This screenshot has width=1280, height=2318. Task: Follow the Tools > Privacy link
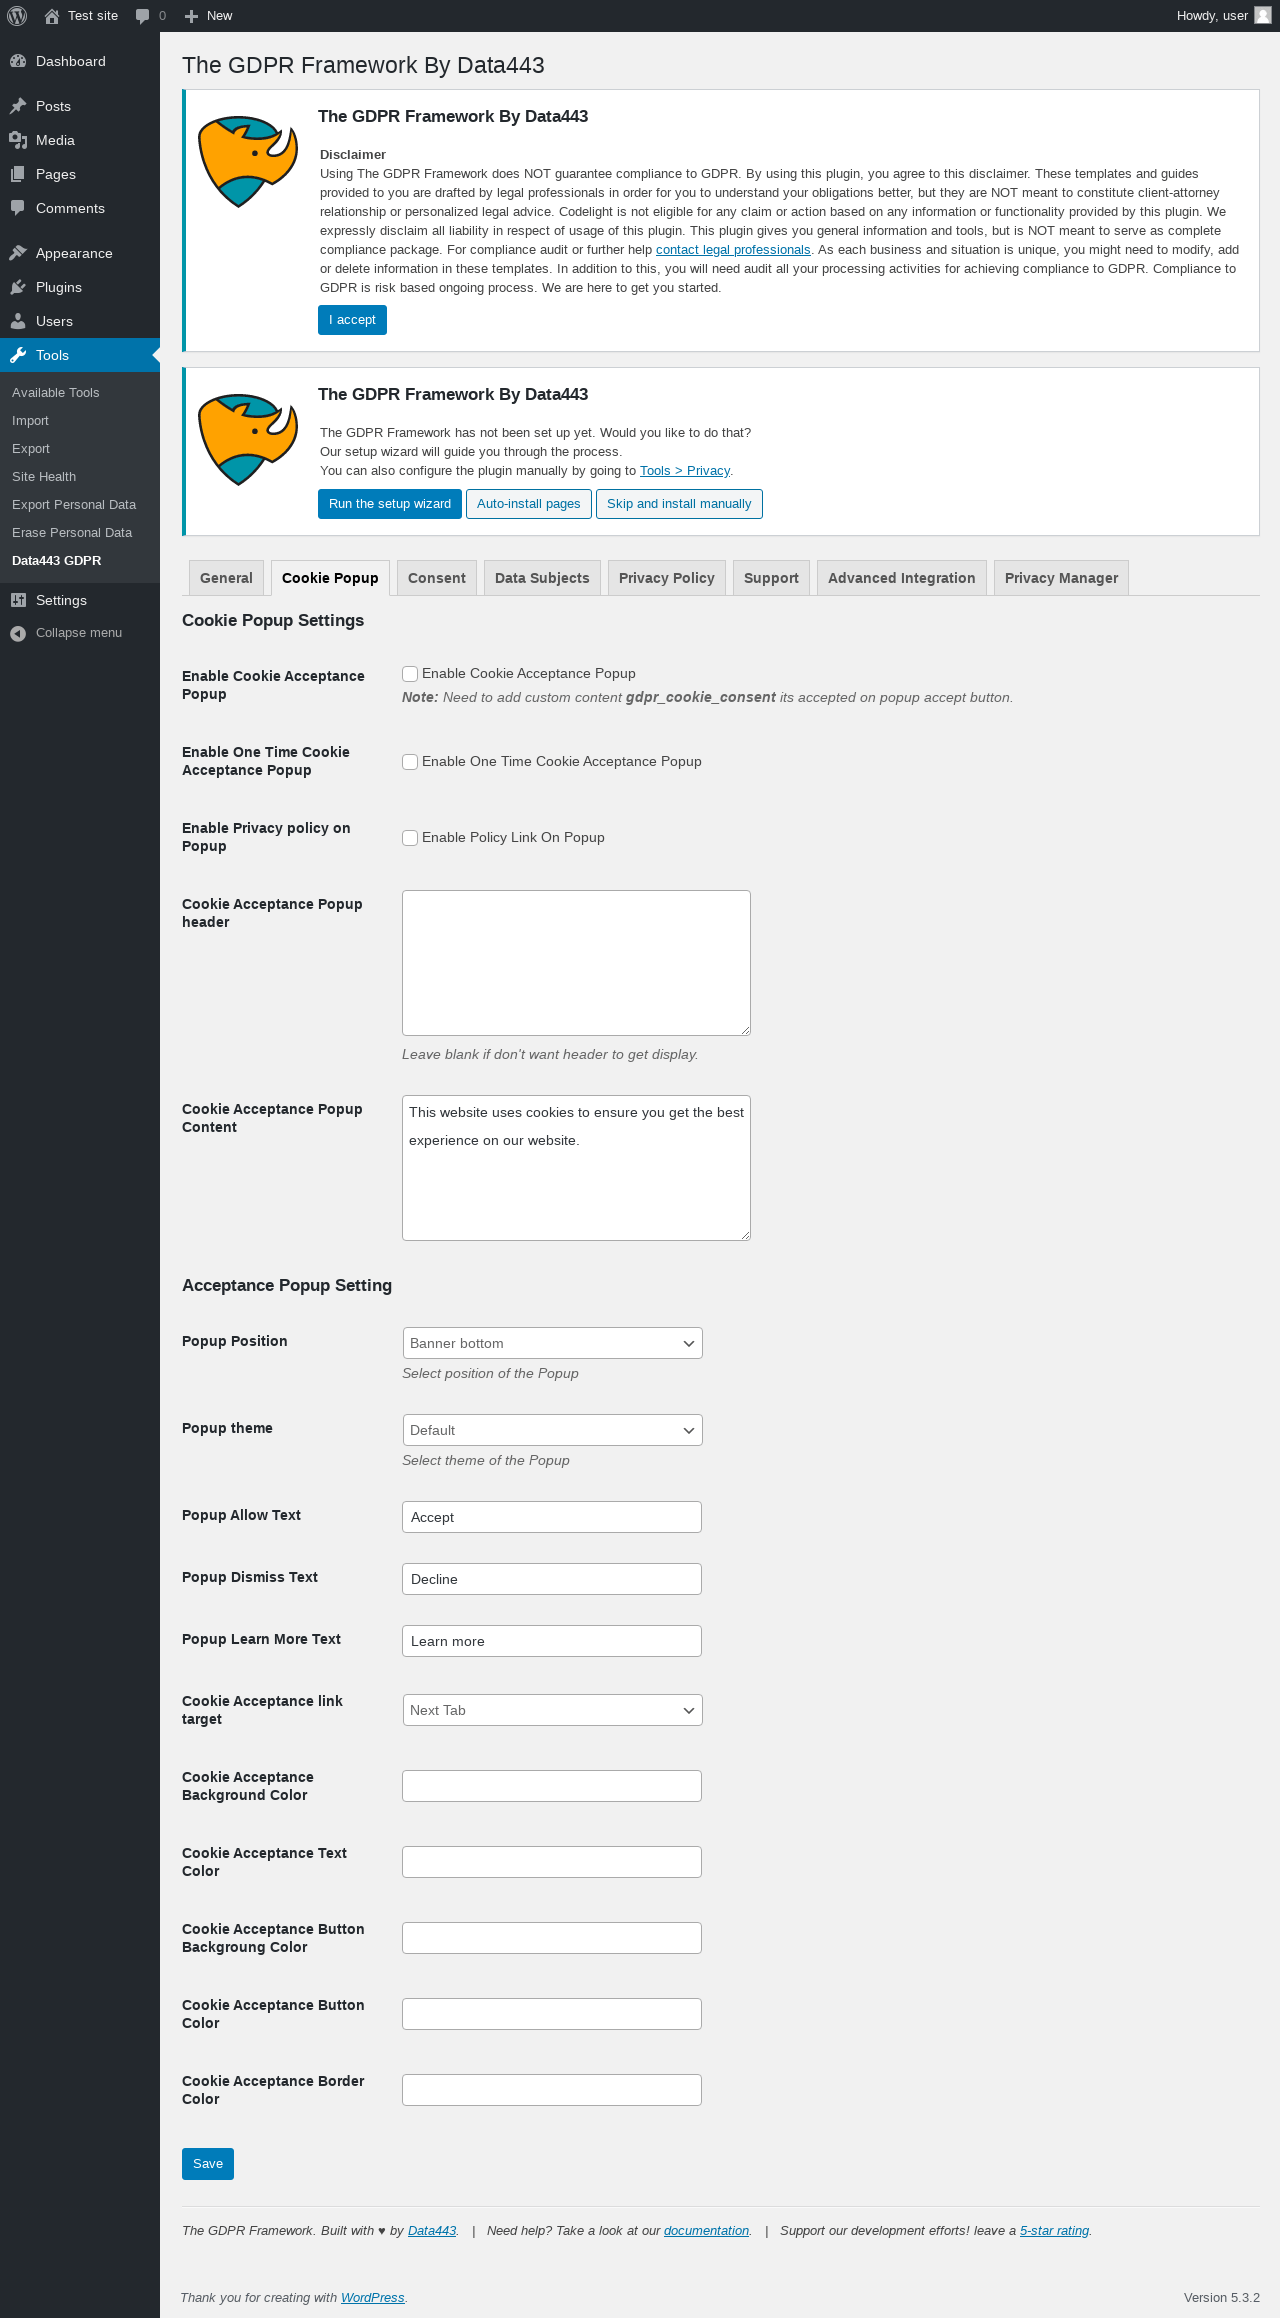[685, 471]
